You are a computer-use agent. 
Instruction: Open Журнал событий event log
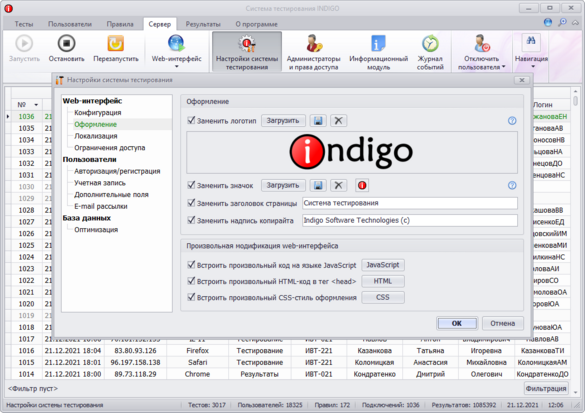(430, 51)
